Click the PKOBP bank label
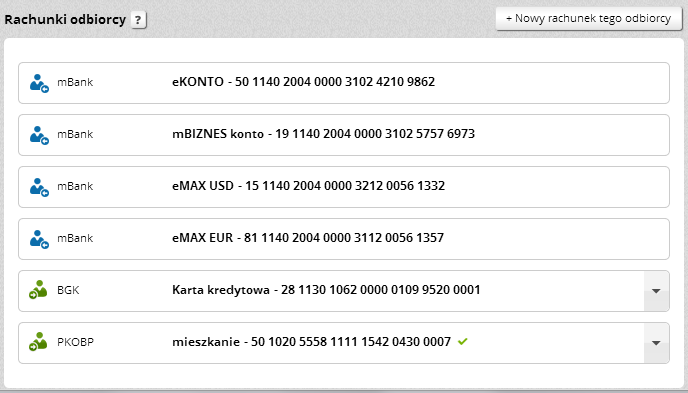 click(x=75, y=342)
